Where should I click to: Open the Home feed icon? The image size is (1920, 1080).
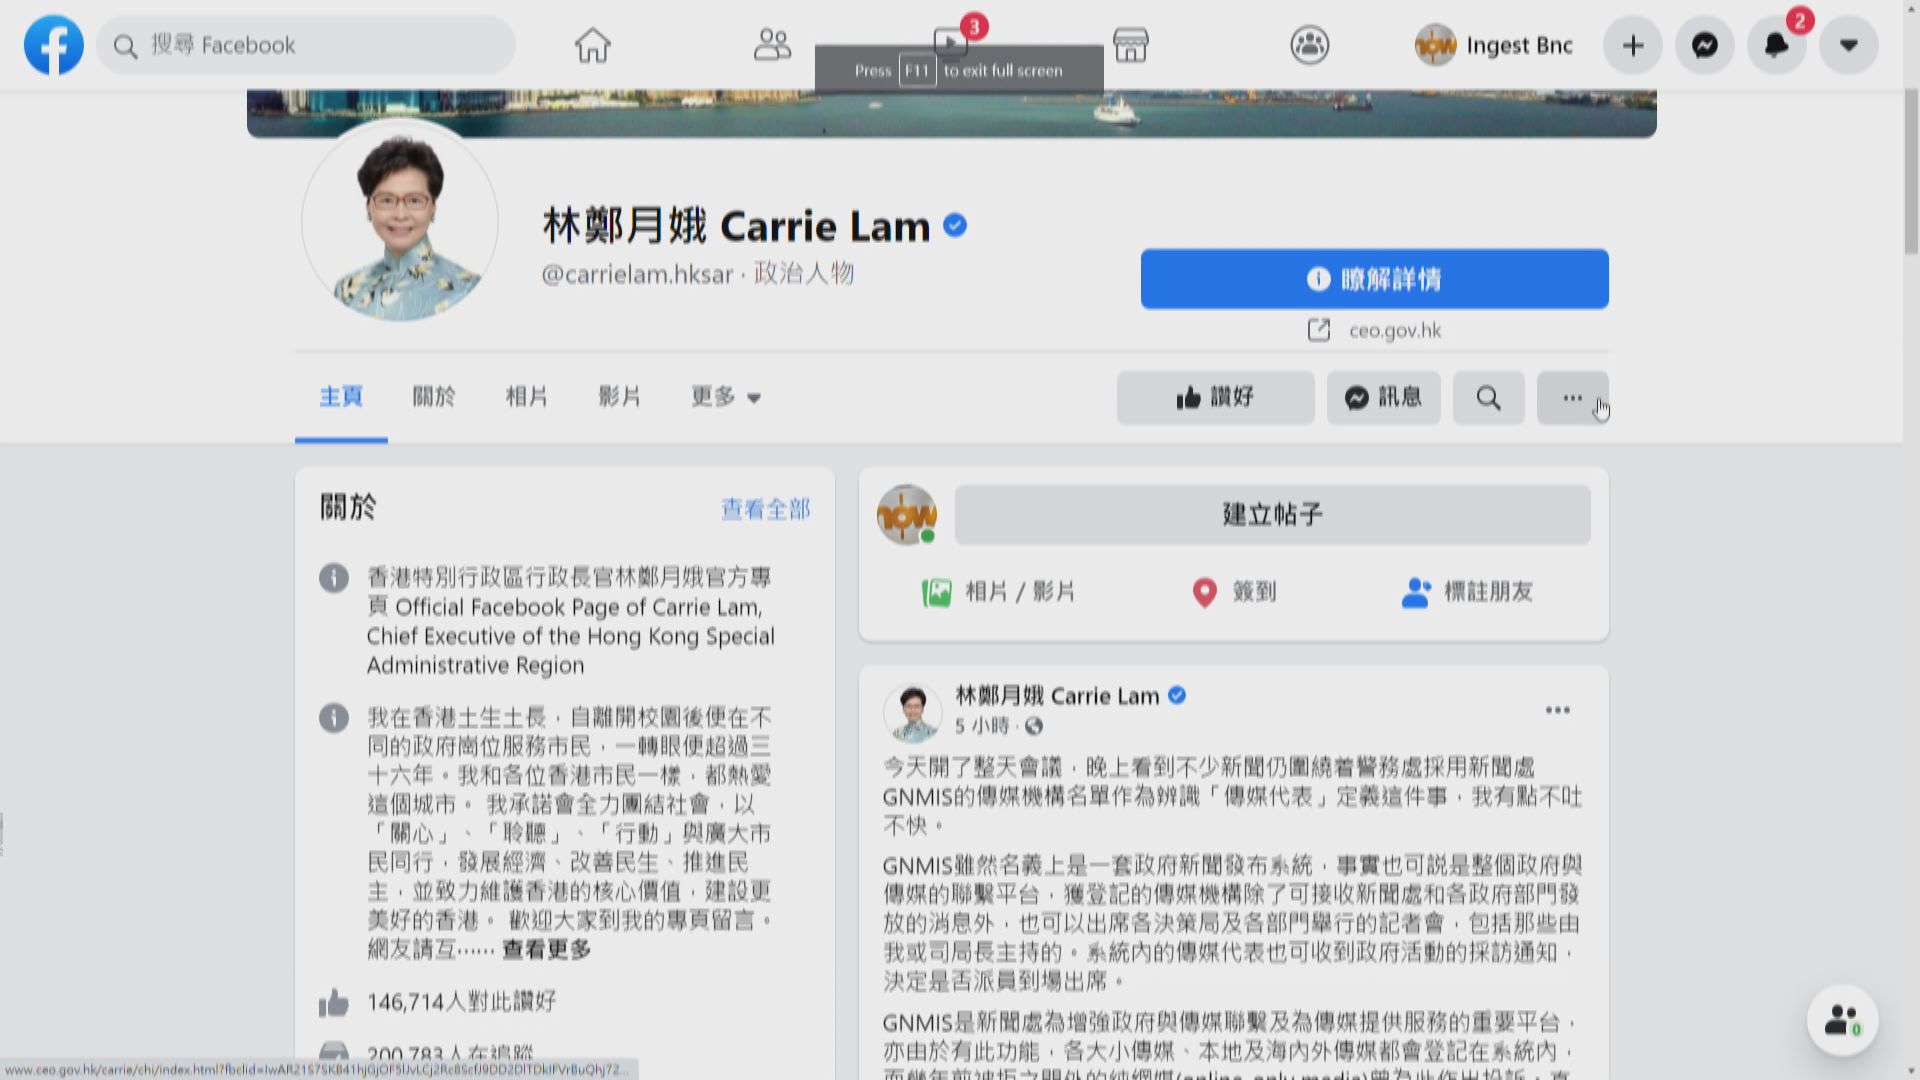click(592, 44)
